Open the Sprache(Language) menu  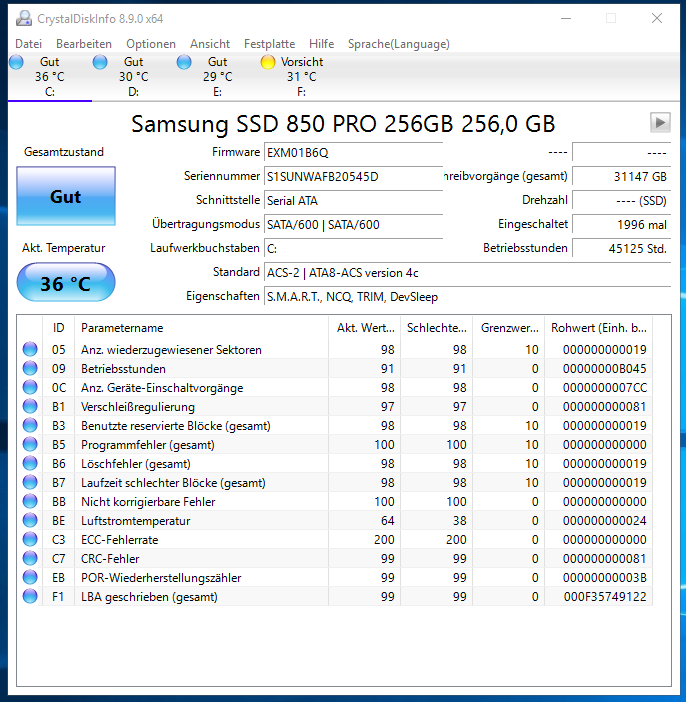pyautogui.click(x=399, y=44)
